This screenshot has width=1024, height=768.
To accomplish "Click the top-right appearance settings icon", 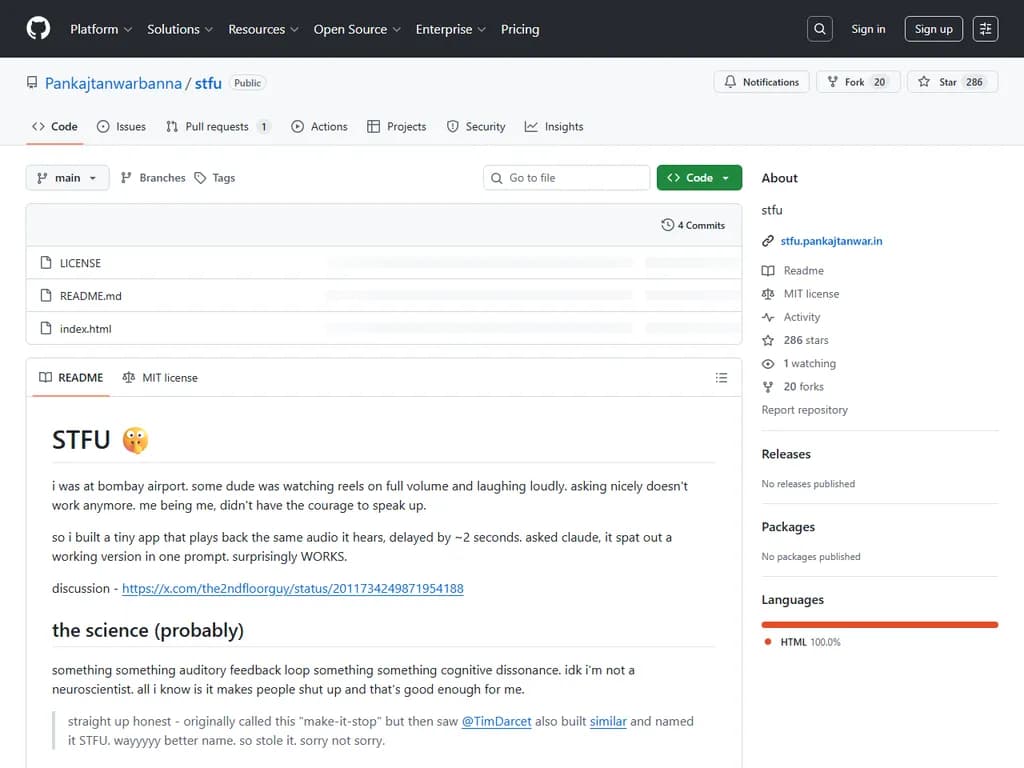I will point(985,29).
